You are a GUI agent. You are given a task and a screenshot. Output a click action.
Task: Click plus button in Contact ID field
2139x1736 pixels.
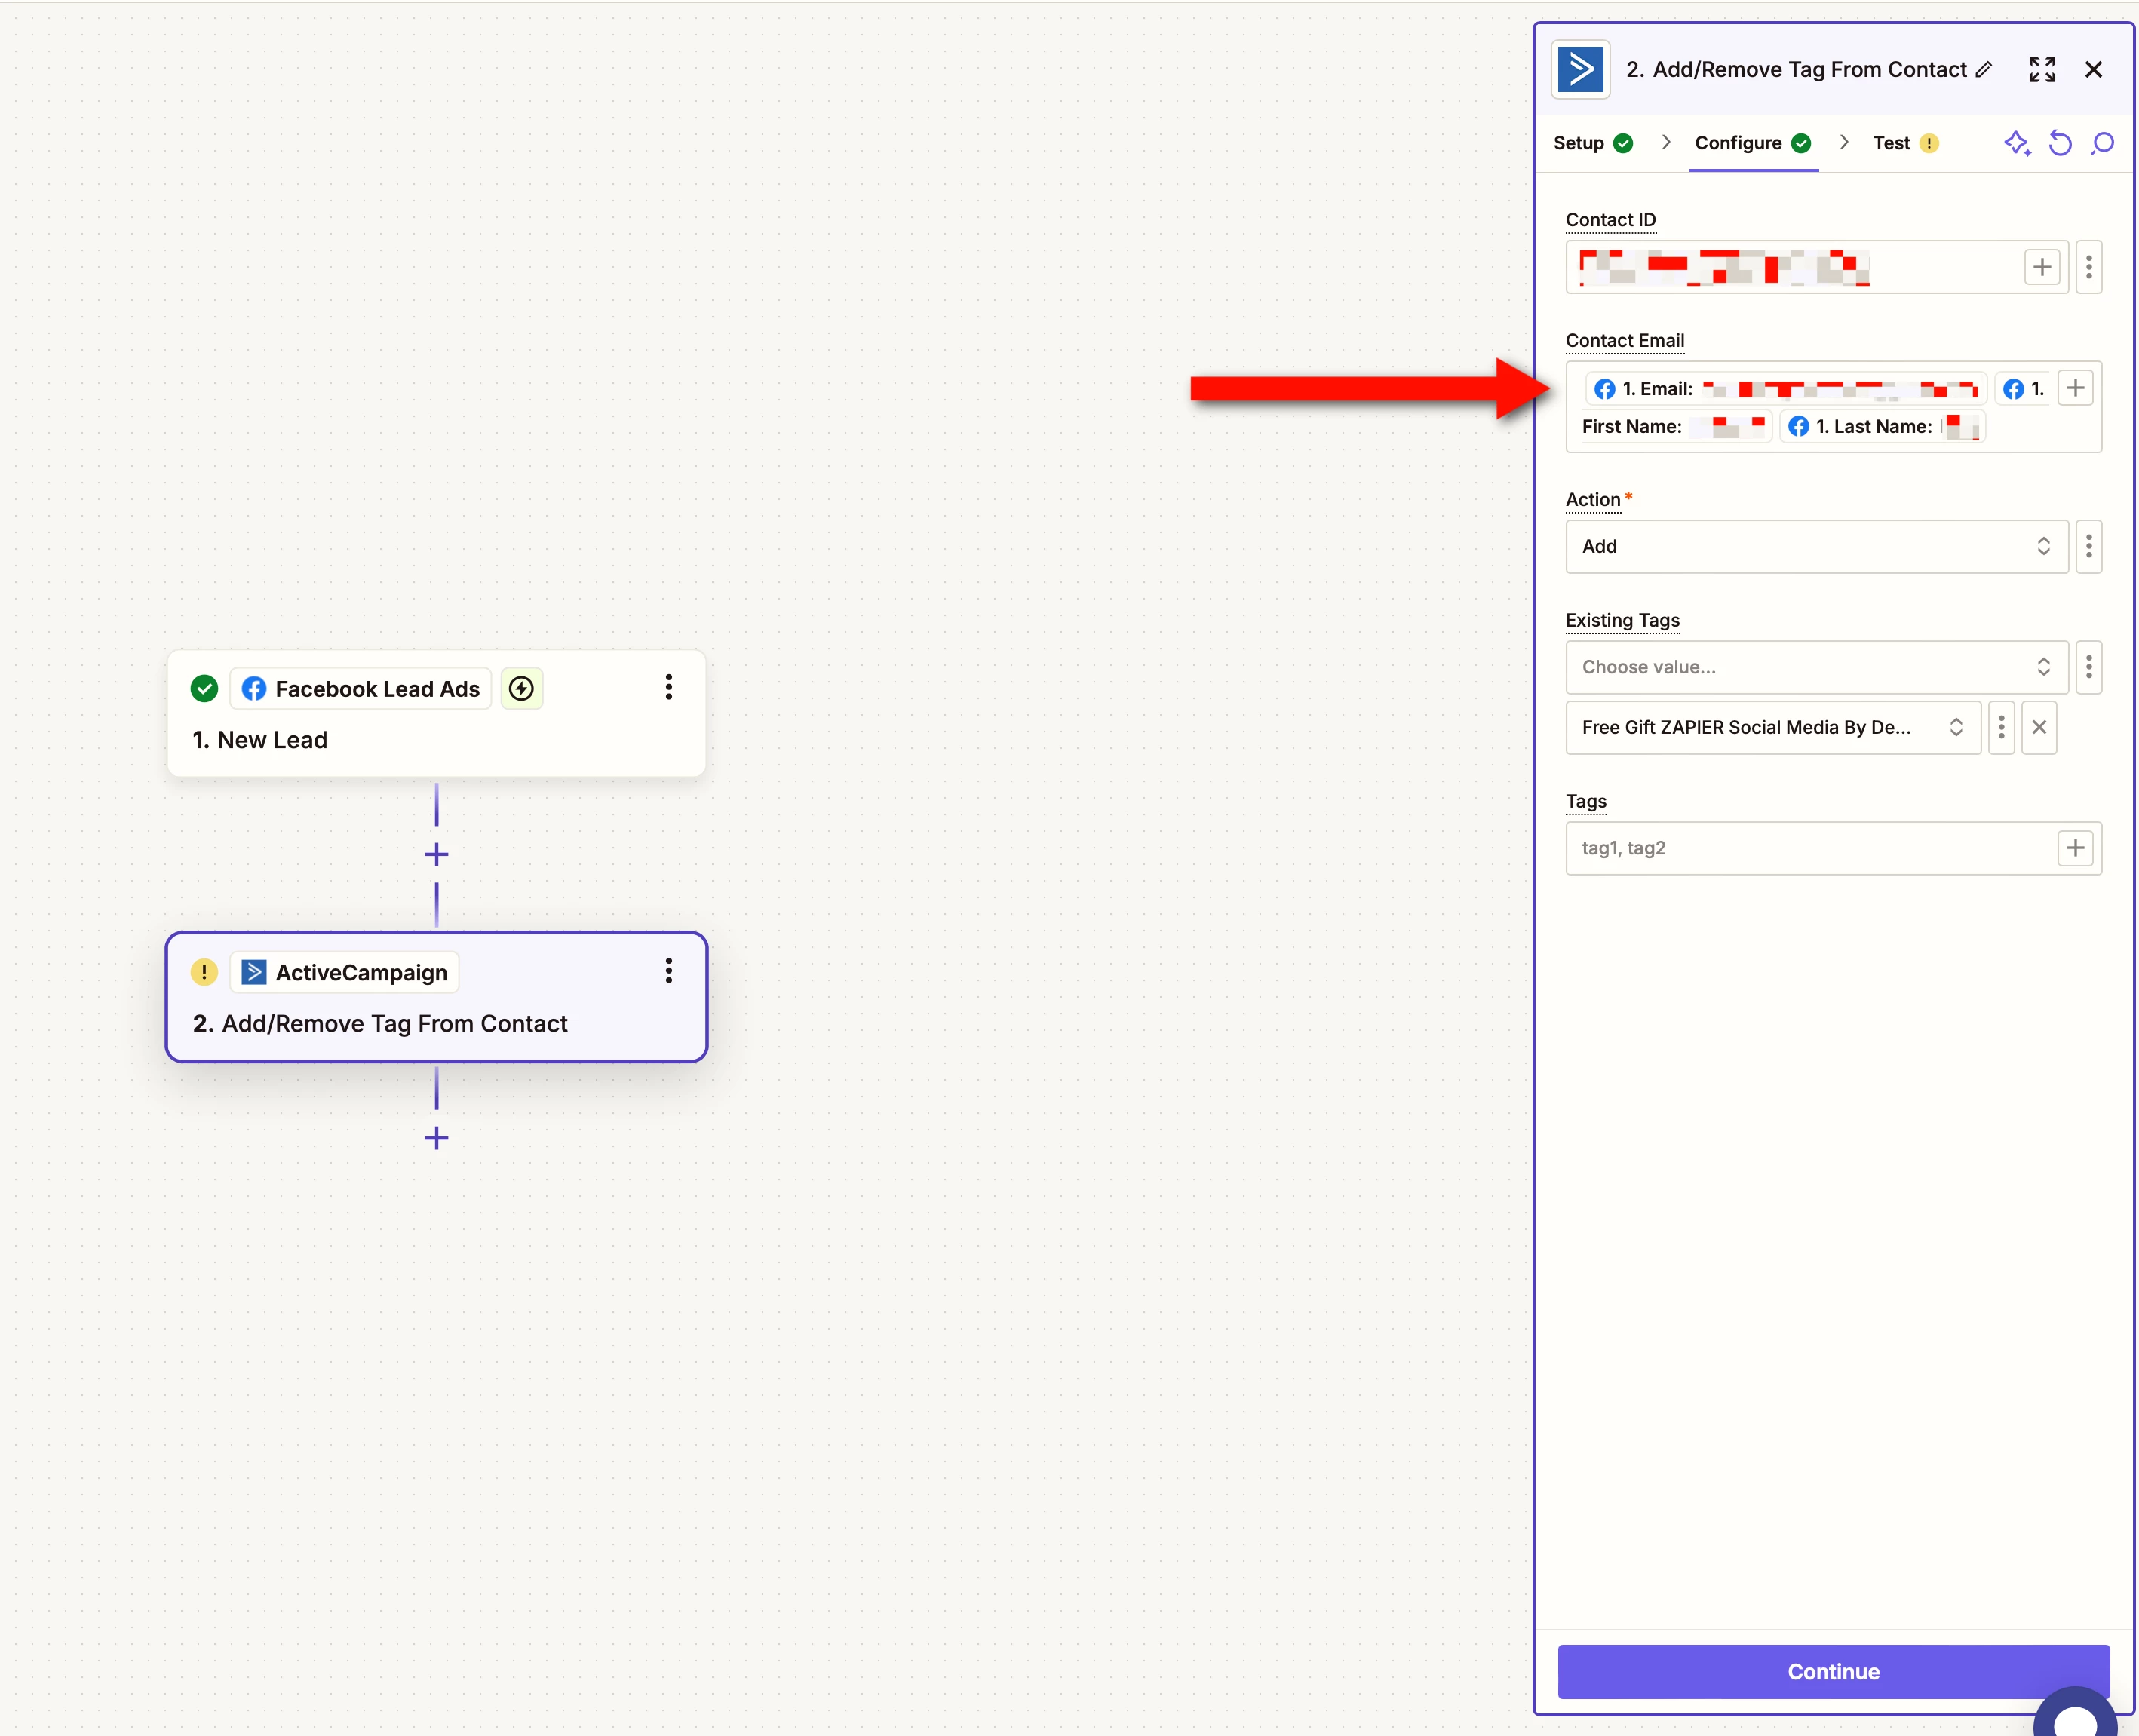(2042, 267)
